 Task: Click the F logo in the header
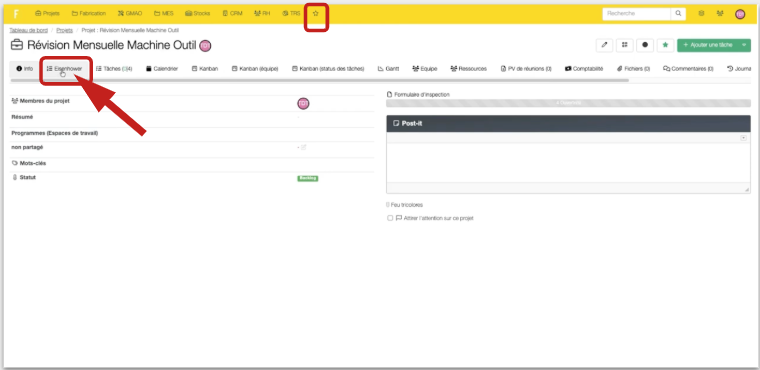click(x=16, y=14)
